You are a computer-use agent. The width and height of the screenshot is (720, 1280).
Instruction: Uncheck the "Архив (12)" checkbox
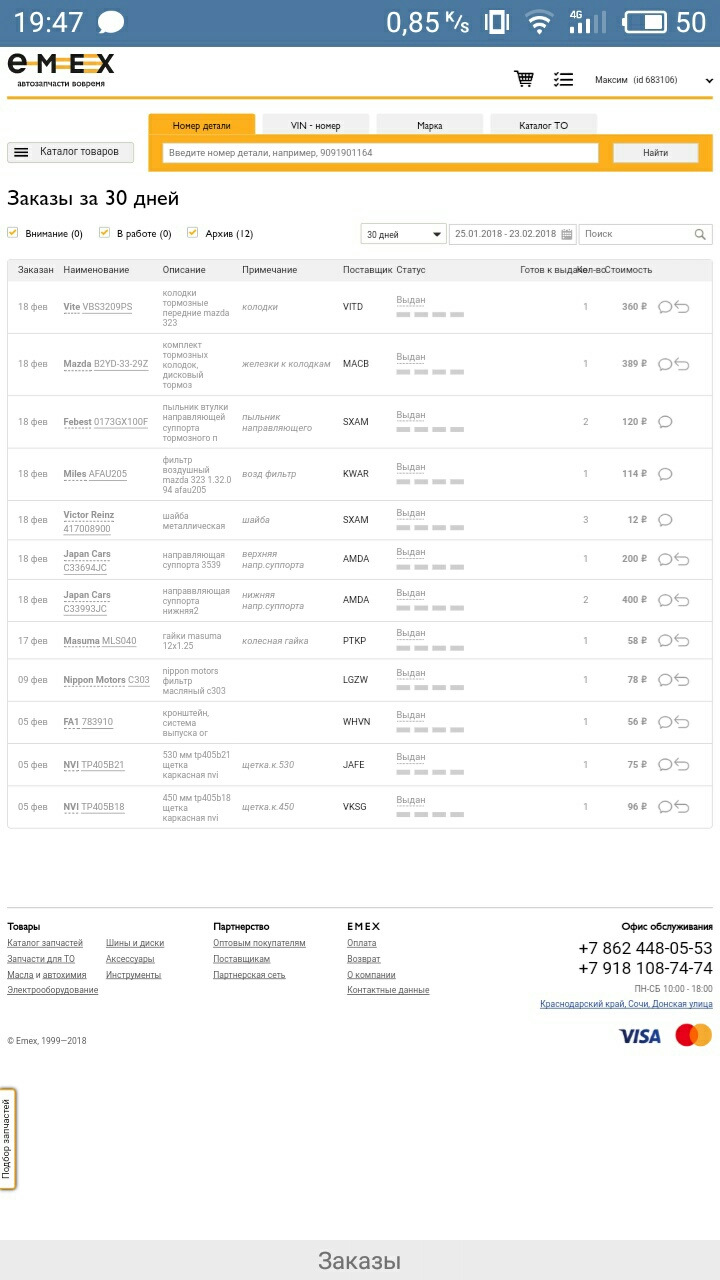coord(193,233)
